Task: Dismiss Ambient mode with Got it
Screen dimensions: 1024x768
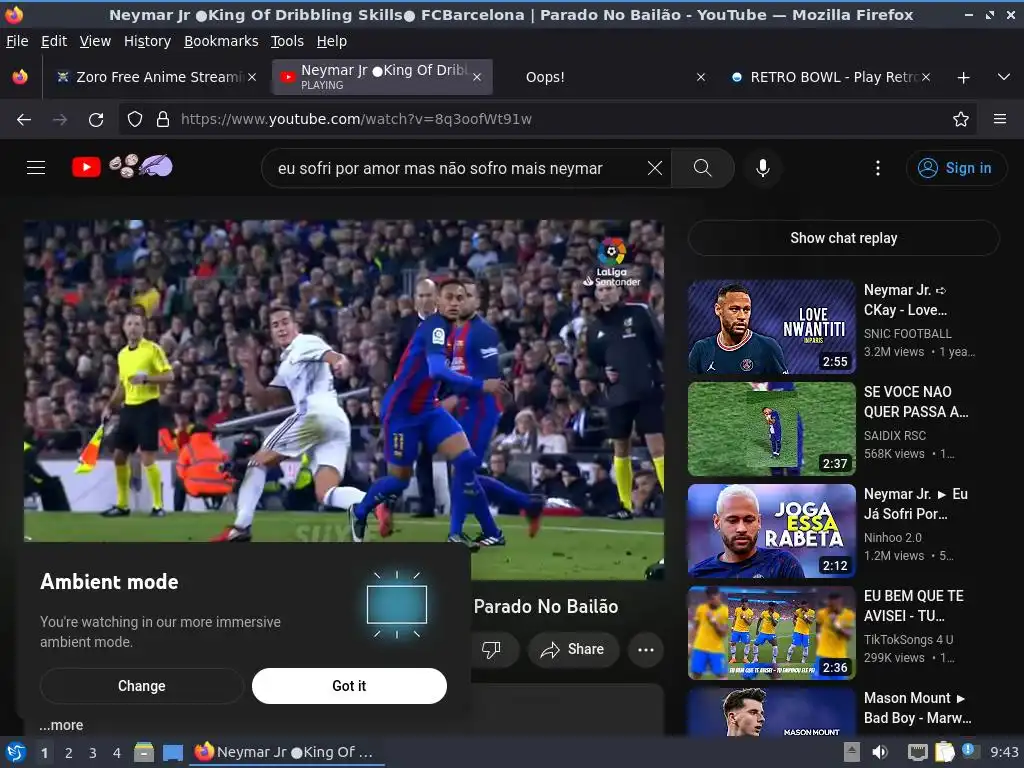Action: tap(349, 686)
